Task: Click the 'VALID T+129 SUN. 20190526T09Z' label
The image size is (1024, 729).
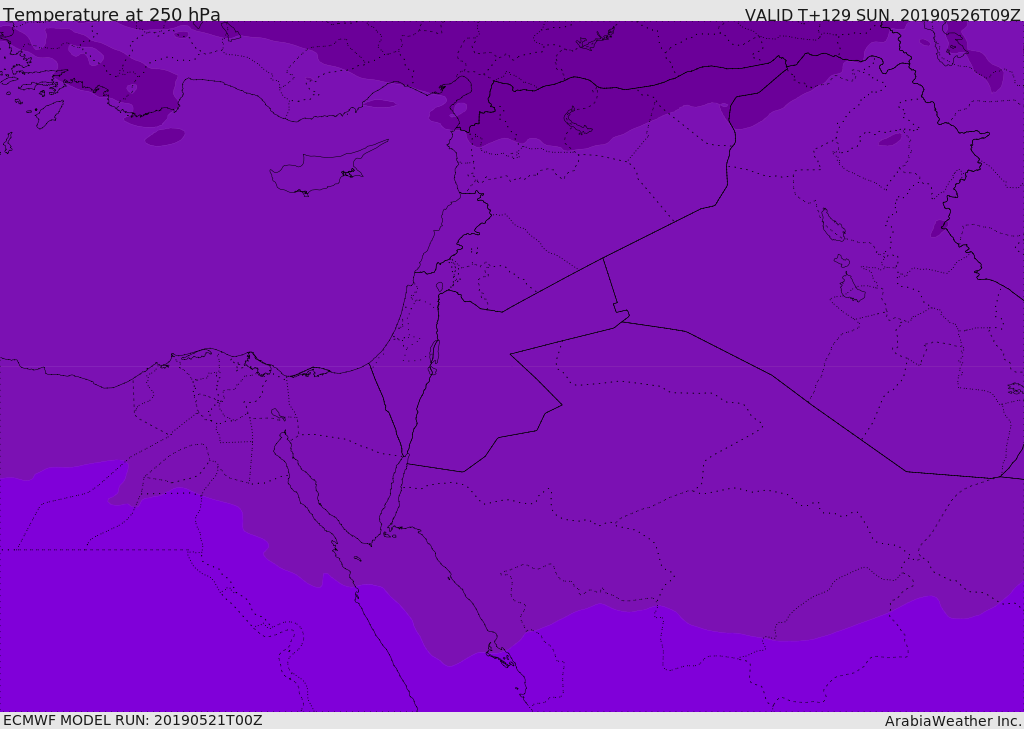Action: [883, 14]
